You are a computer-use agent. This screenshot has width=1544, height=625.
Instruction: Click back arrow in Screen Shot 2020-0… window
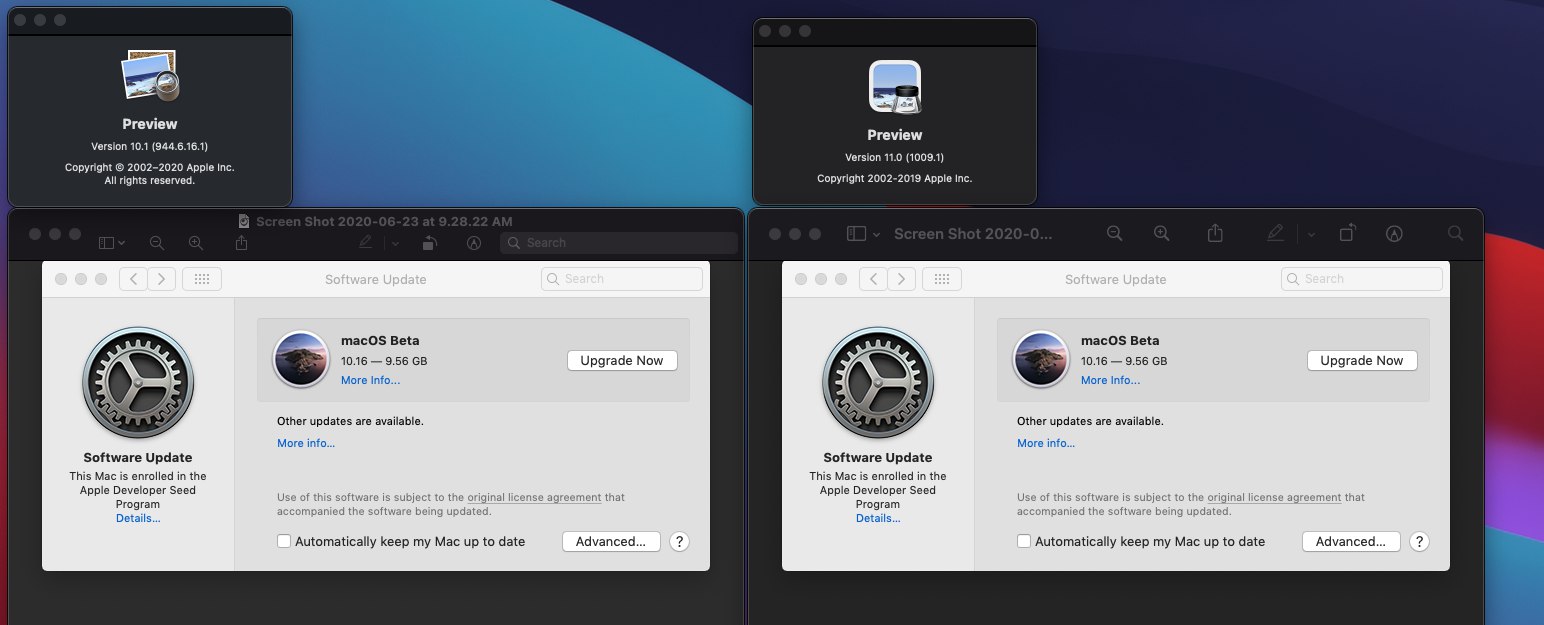click(x=874, y=279)
